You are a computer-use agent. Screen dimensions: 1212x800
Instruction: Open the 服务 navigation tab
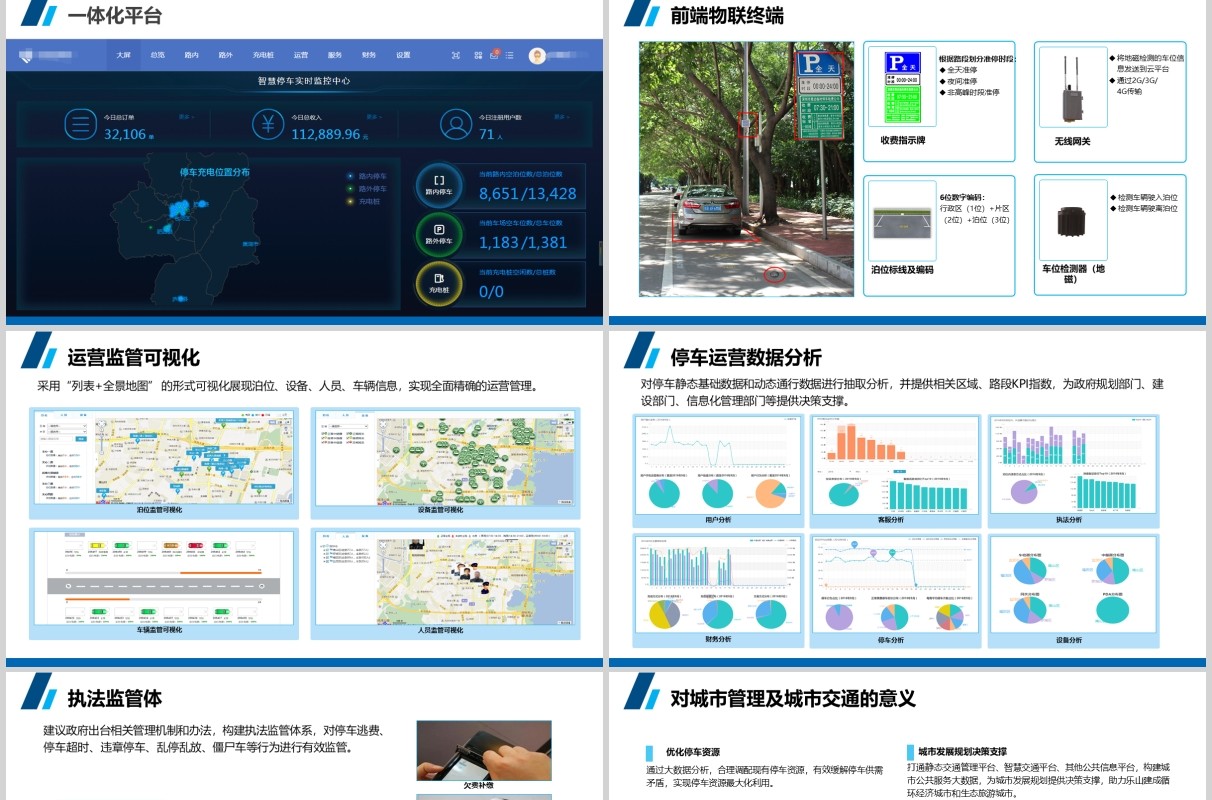pos(335,56)
